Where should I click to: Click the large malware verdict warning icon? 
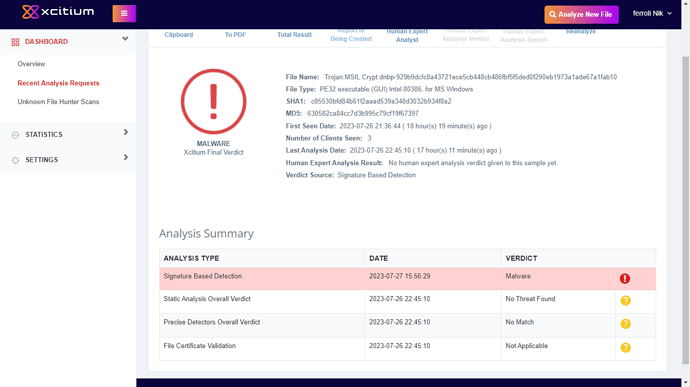pos(213,101)
